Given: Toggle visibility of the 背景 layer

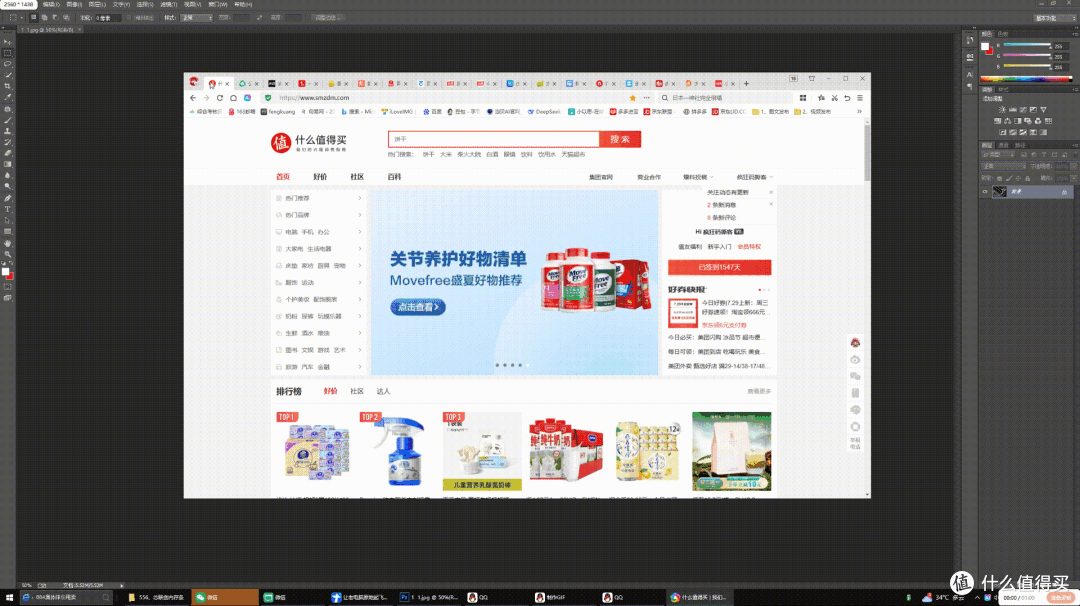Looking at the screenshot, I should 985,192.
